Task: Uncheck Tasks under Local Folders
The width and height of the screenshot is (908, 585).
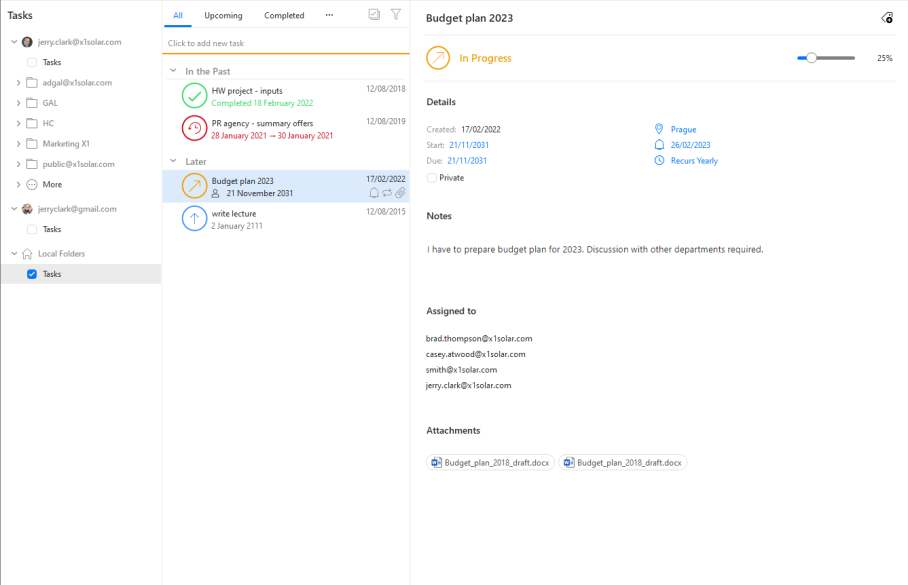Action: pyautogui.click(x=32, y=274)
